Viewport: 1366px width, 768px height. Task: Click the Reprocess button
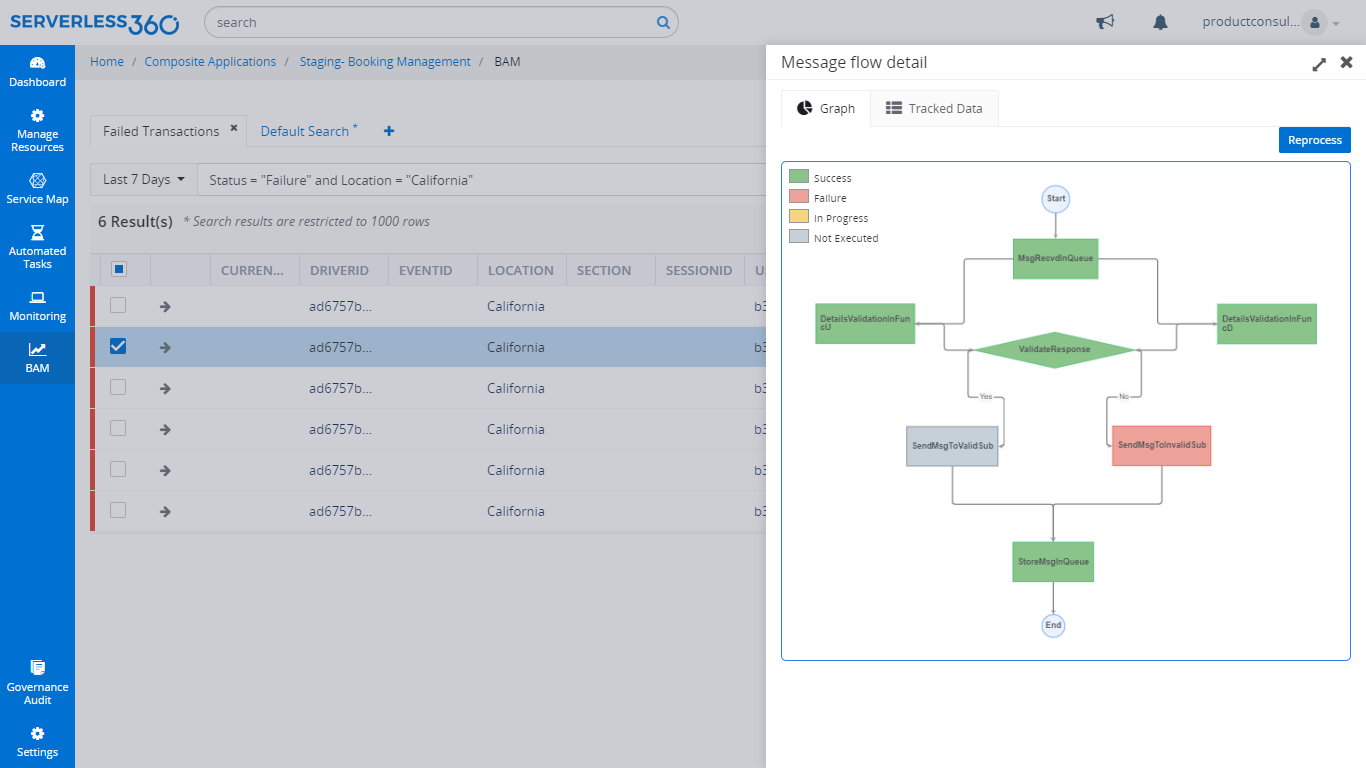point(1315,140)
